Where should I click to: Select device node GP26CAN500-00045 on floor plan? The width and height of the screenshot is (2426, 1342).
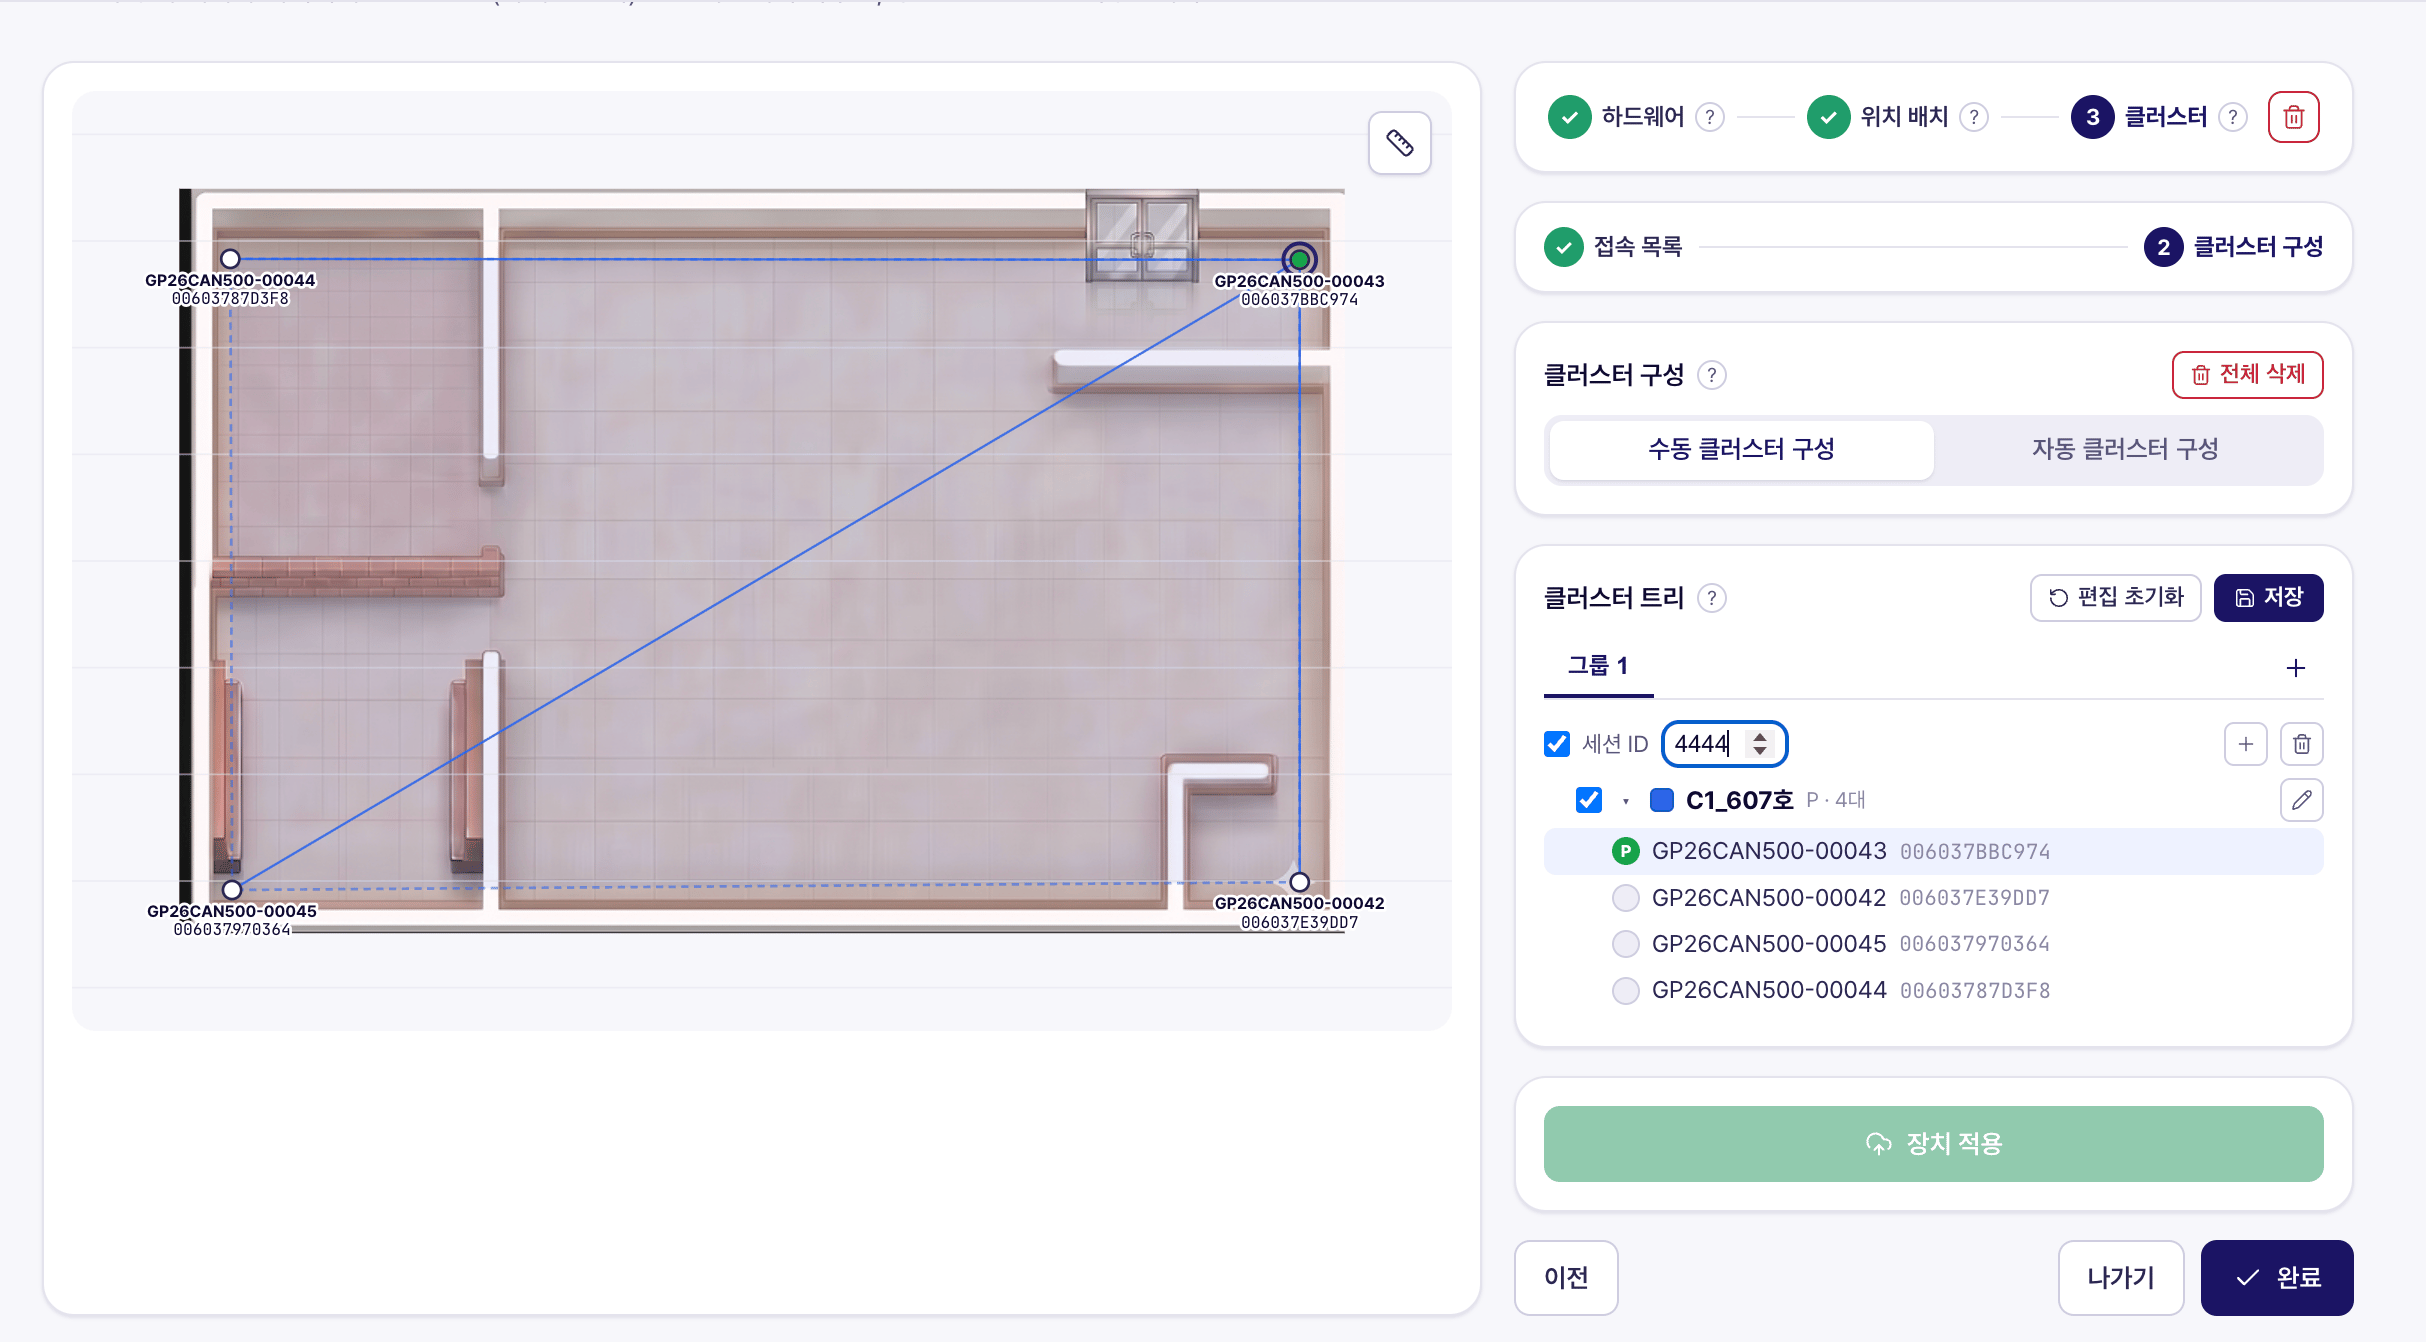(x=232, y=889)
